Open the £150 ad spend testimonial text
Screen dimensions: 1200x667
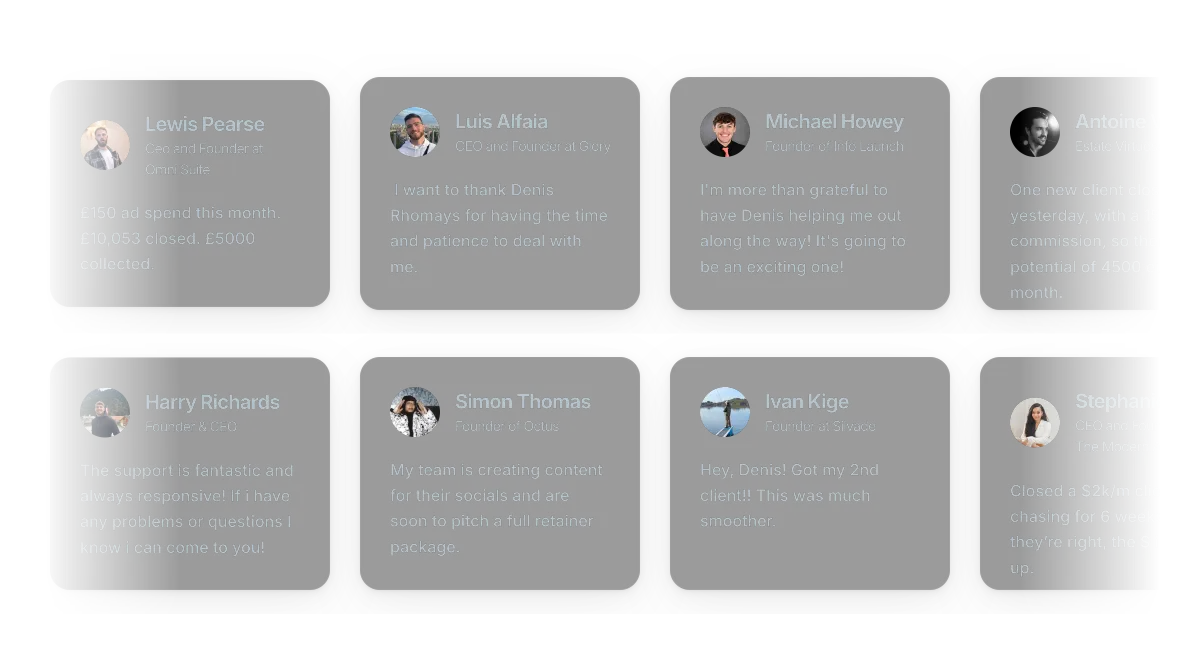coord(181,238)
